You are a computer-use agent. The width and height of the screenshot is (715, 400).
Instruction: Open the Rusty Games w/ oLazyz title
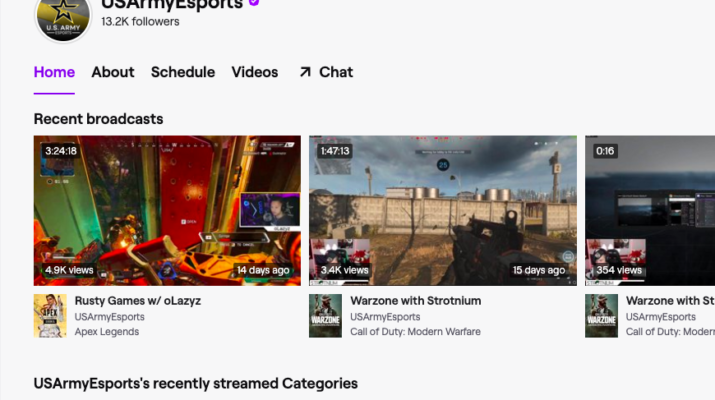138,301
